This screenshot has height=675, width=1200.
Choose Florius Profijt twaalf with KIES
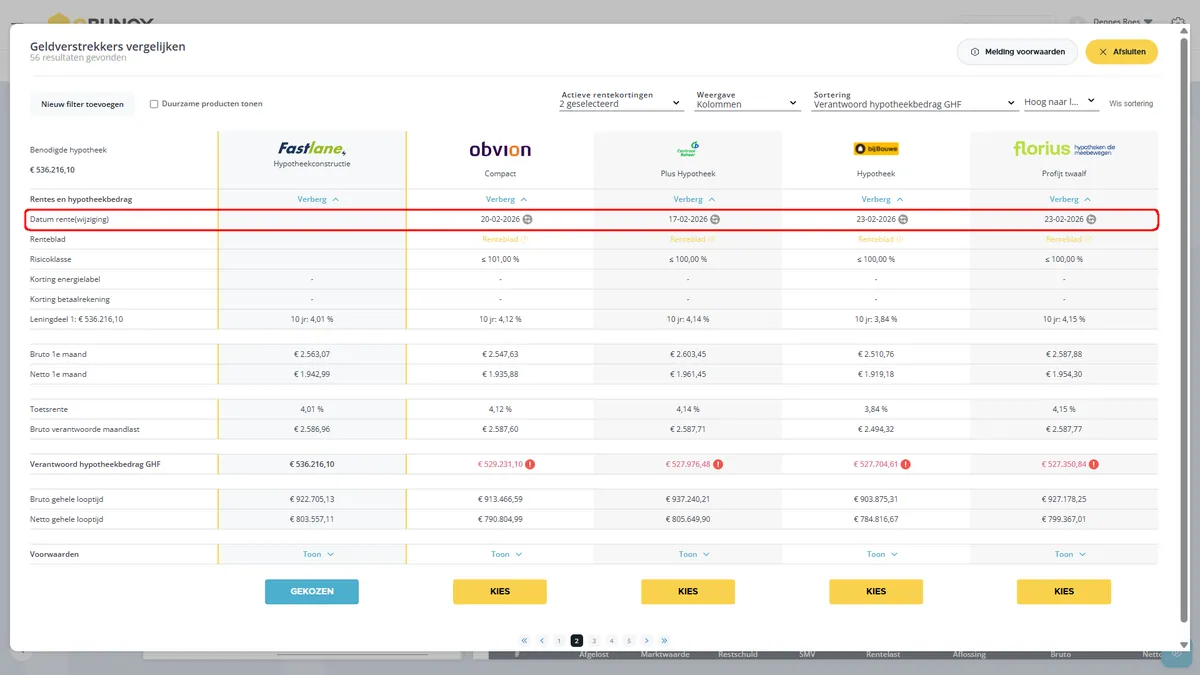1064,591
